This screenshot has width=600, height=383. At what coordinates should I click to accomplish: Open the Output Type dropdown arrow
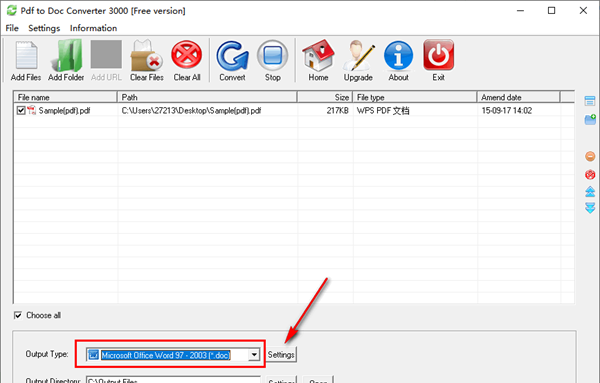tap(254, 355)
